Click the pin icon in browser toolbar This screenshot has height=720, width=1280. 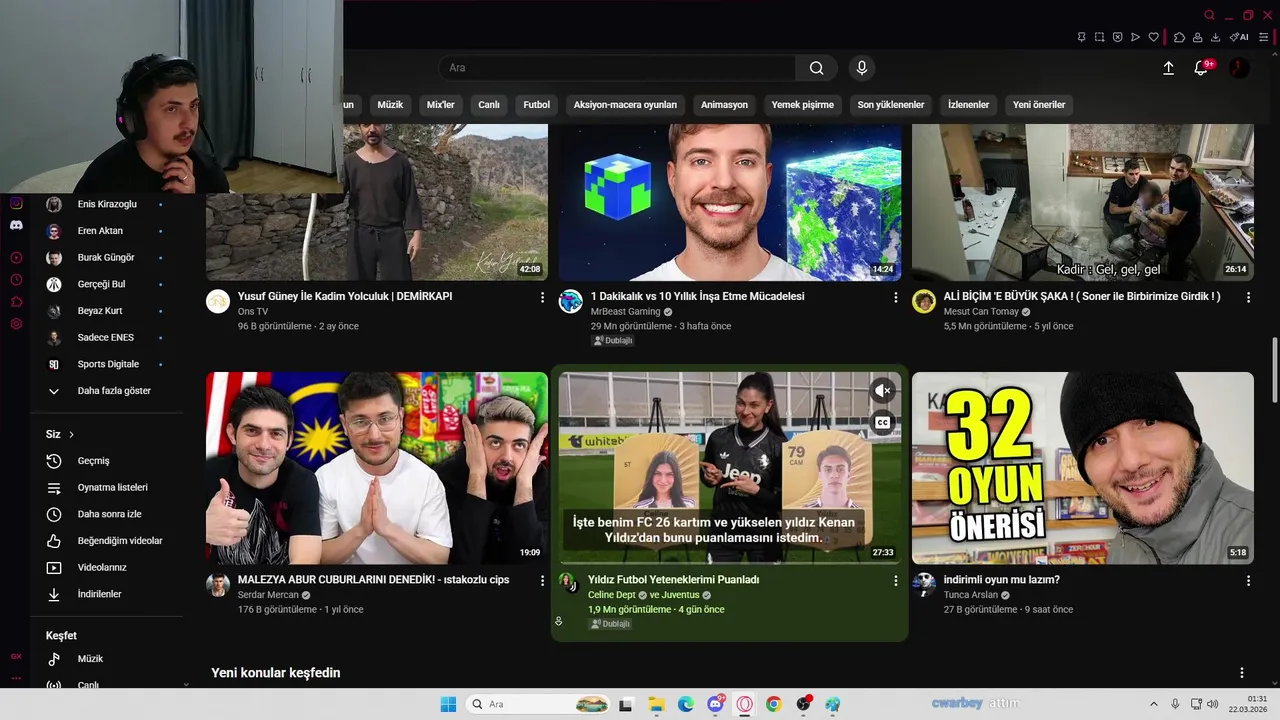[x=1081, y=37]
